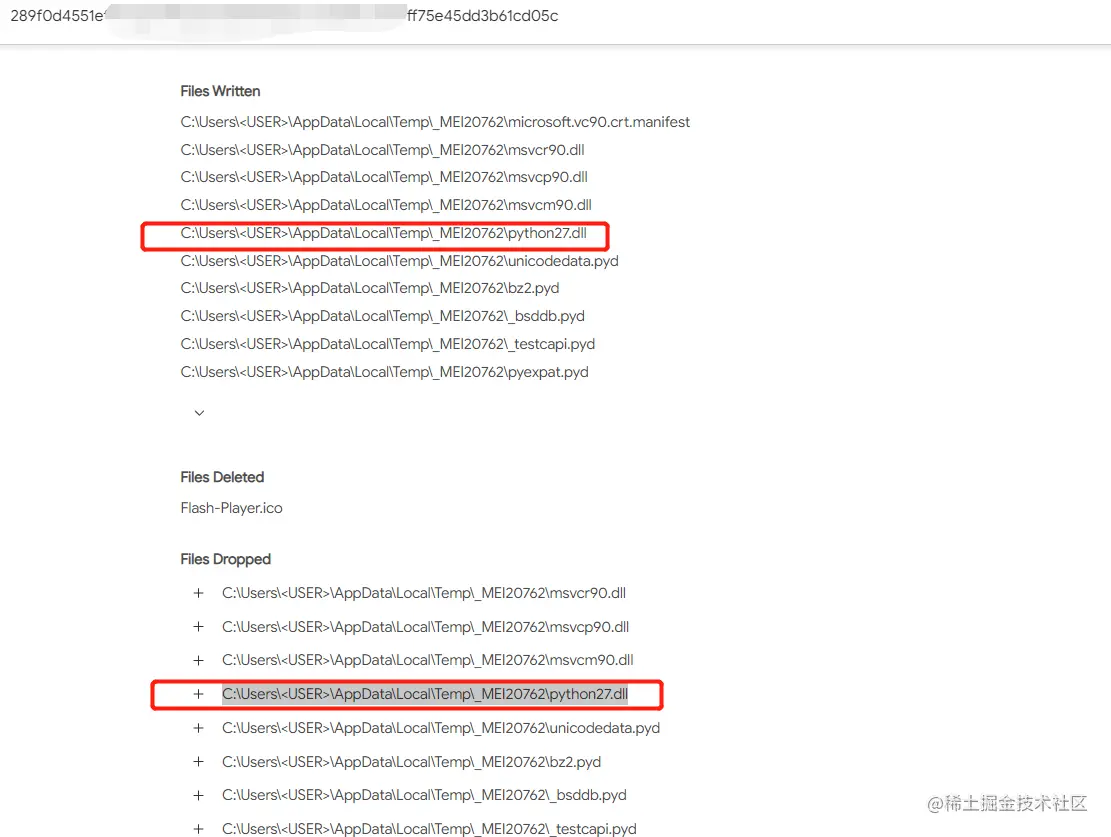The width and height of the screenshot is (1111, 837).
Task: Expand the dropped _bsddb.pyd entry
Action: coord(198,795)
